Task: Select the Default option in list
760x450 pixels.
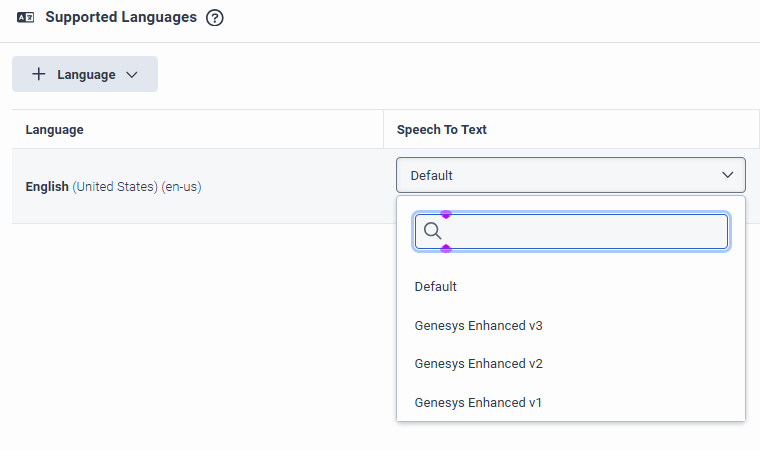Action: tap(436, 286)
